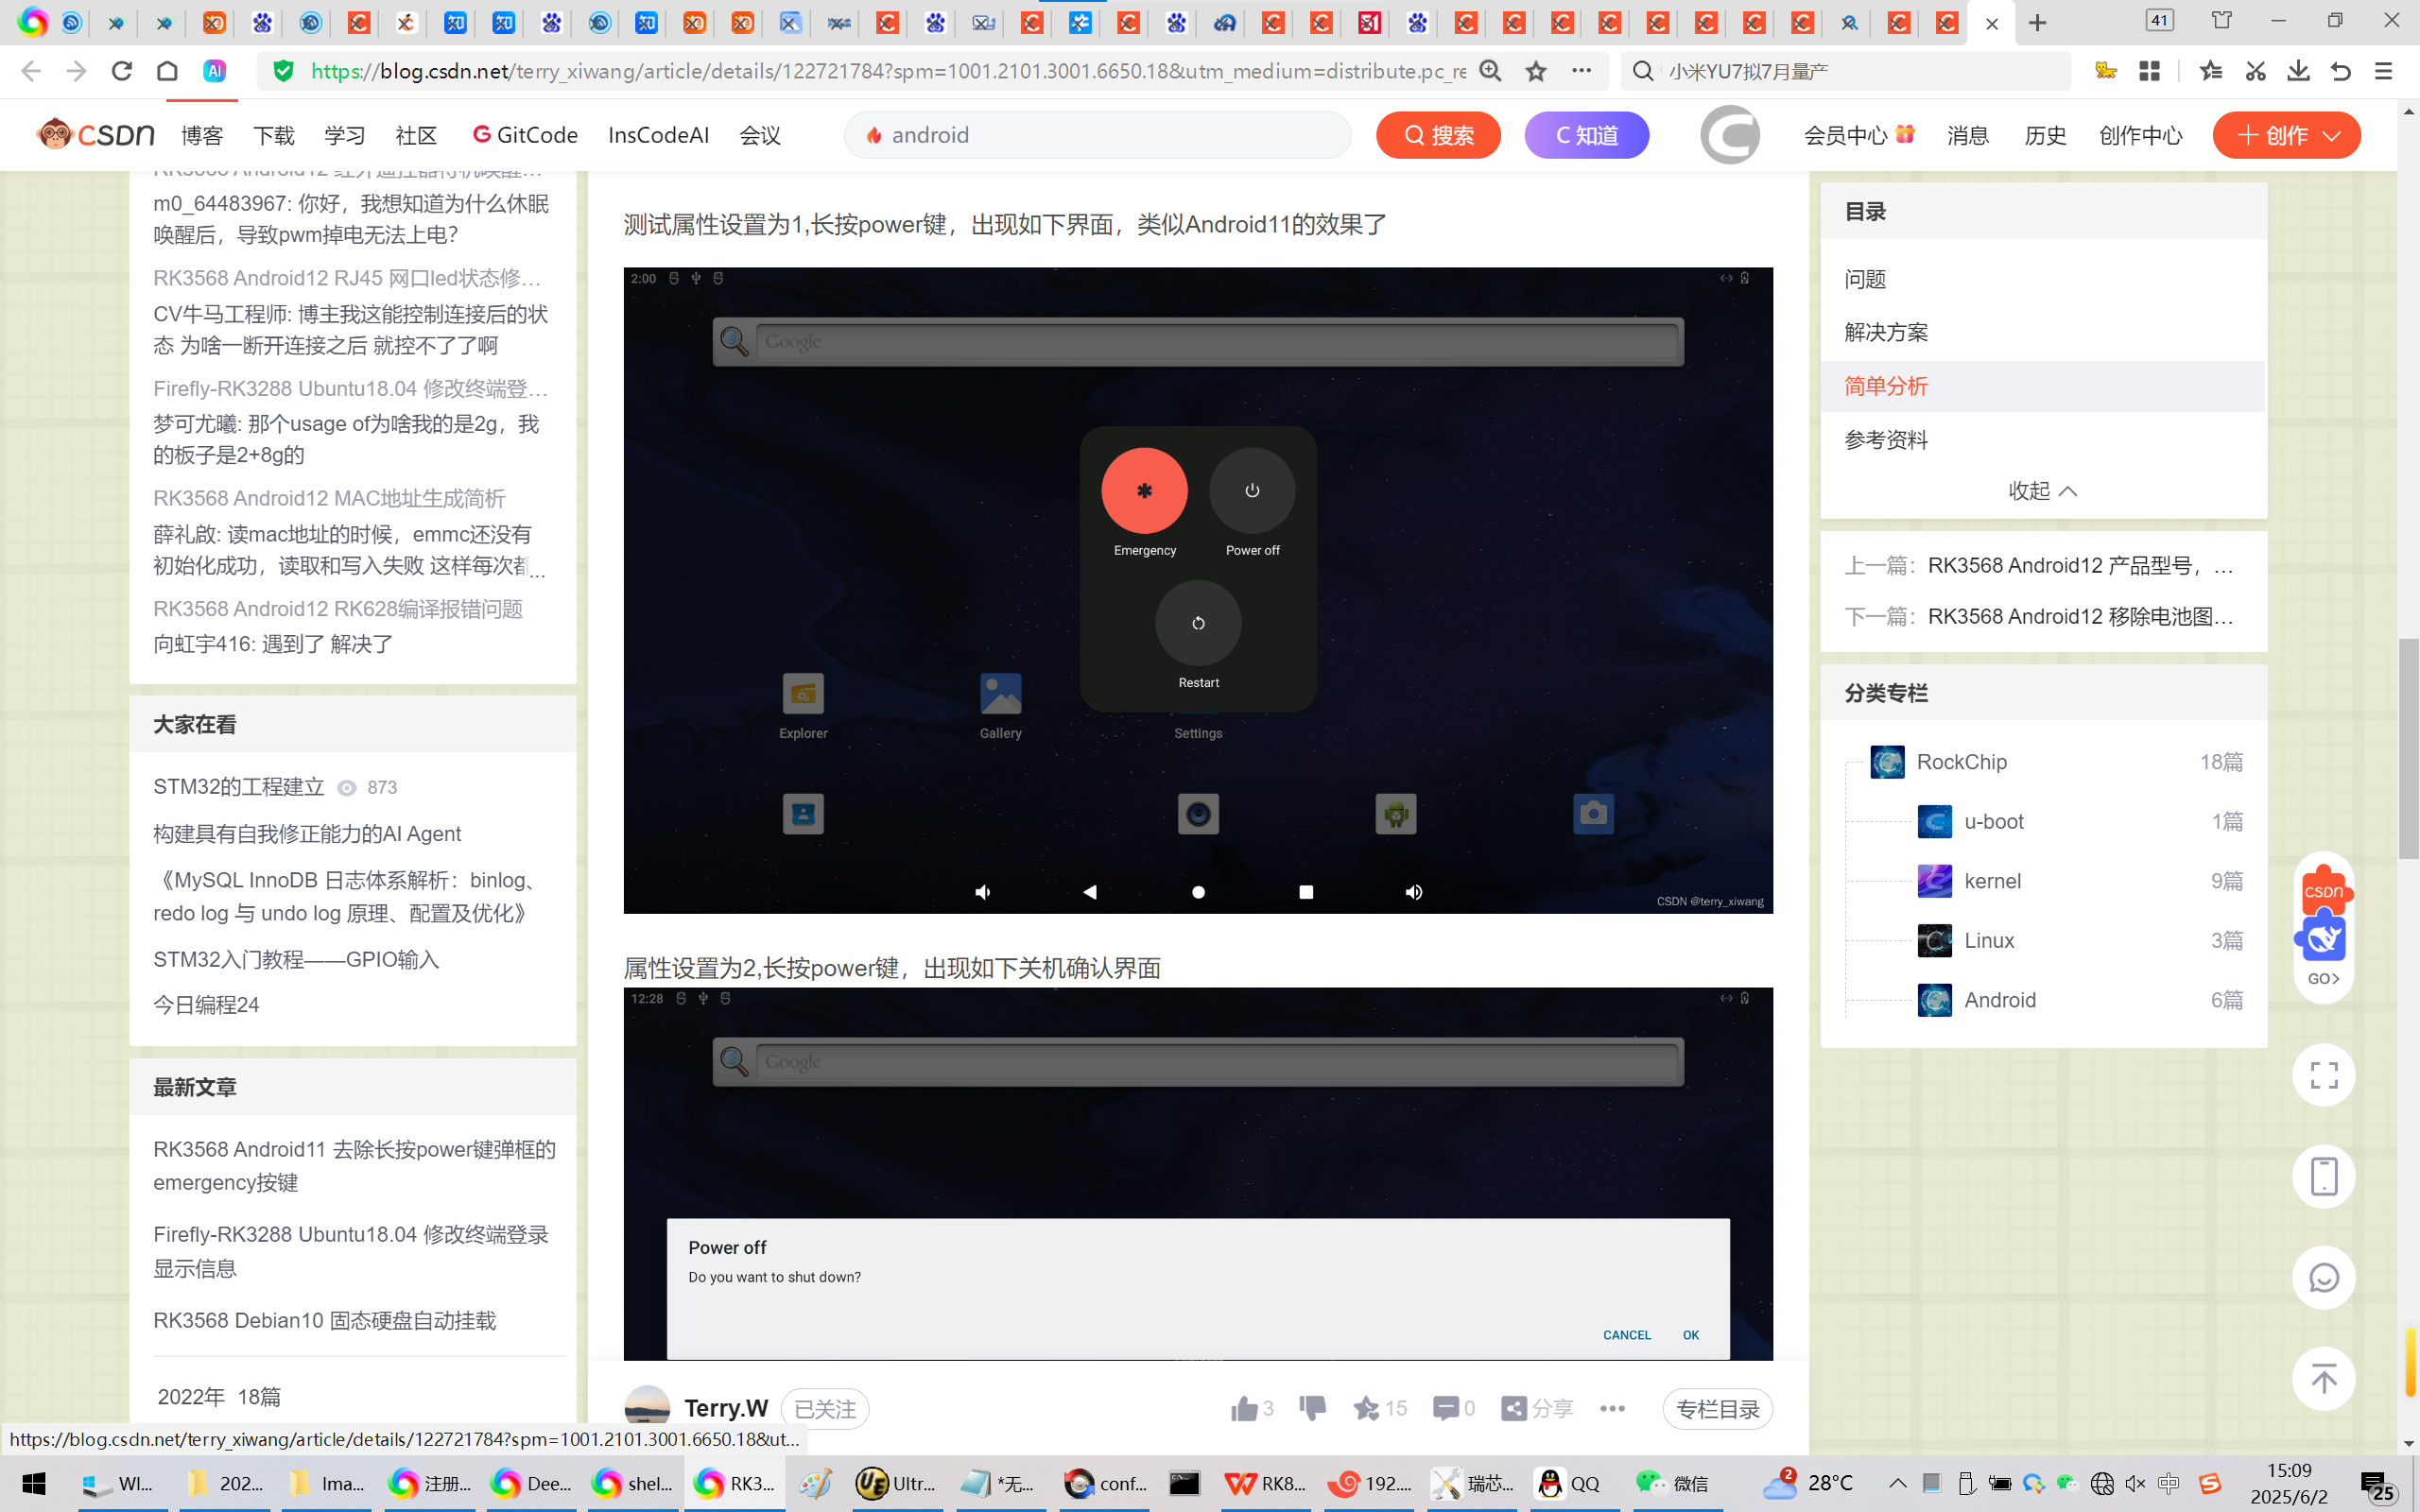The height and width of the screenshot is (1512, 2420).
Task: Click the thumbs-up like icon
Action: 1244,1409
